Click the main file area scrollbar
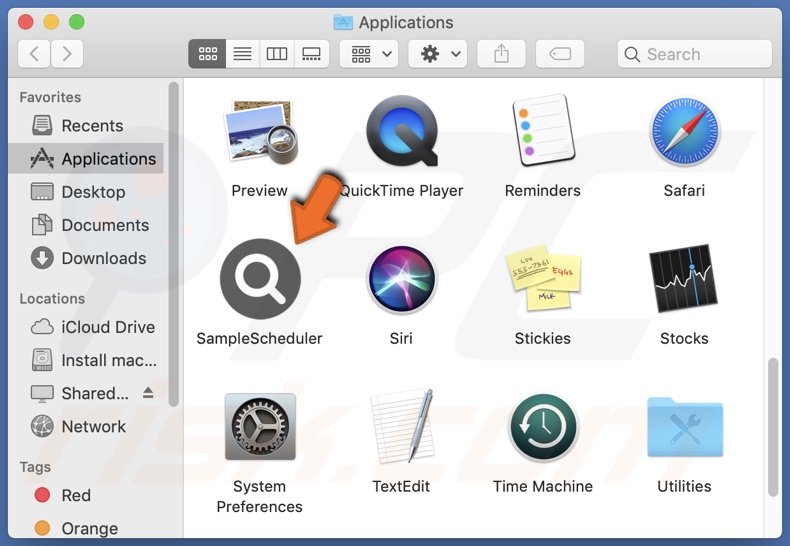Viewport: 790px width, 546px height. [773, 428]
